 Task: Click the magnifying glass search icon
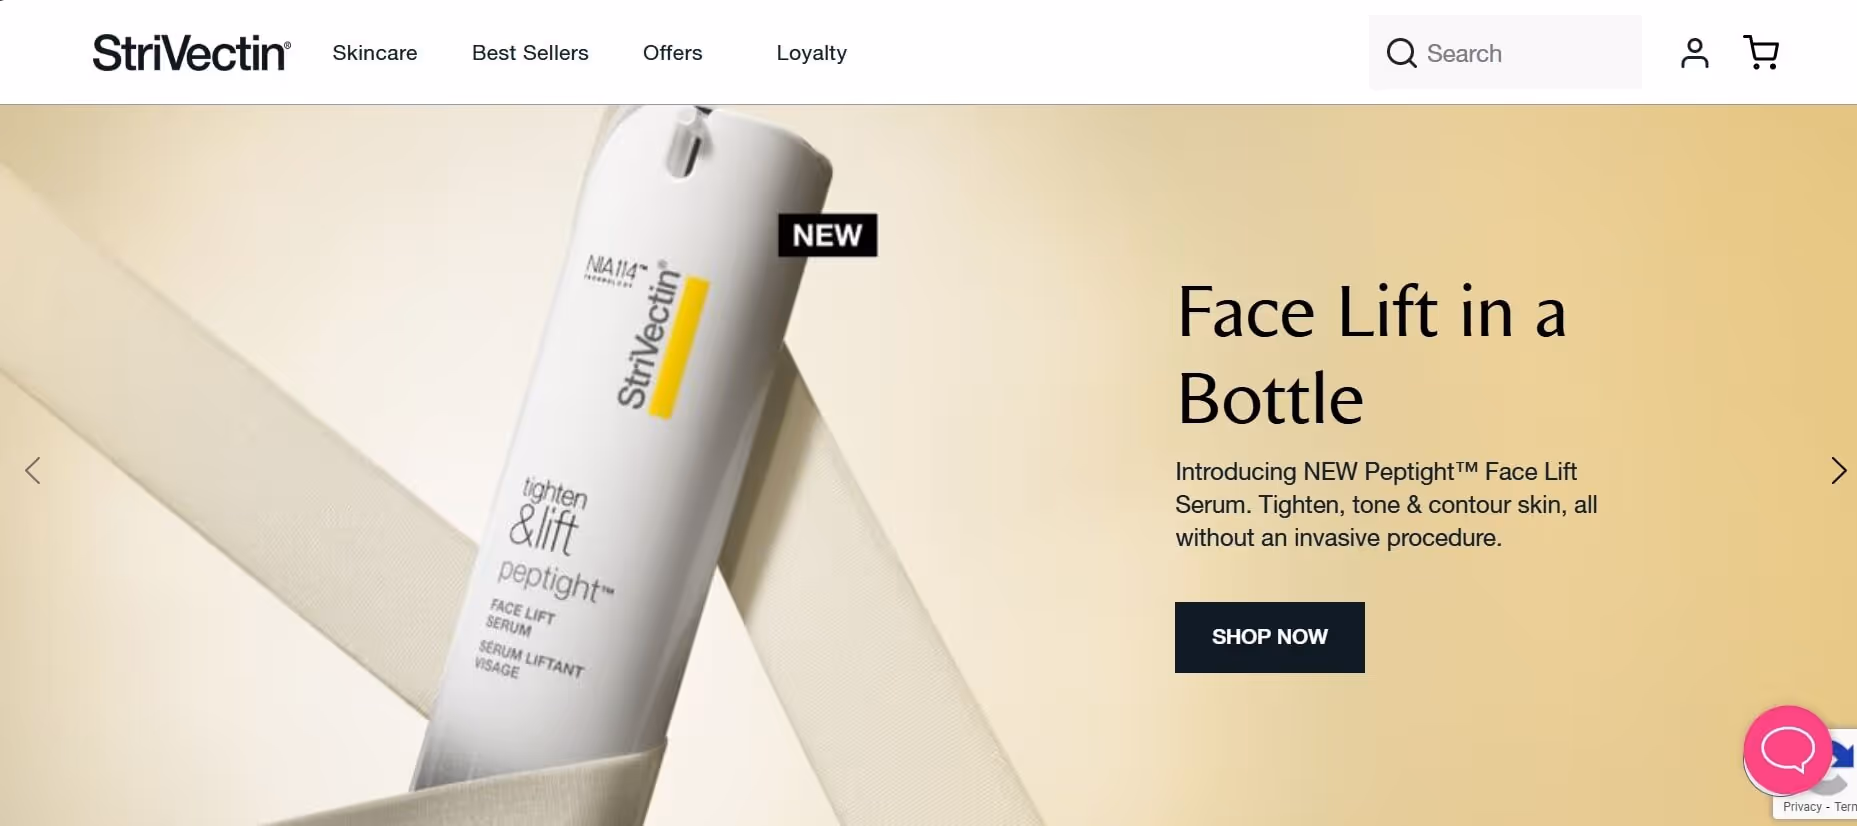coord(1402,53)
